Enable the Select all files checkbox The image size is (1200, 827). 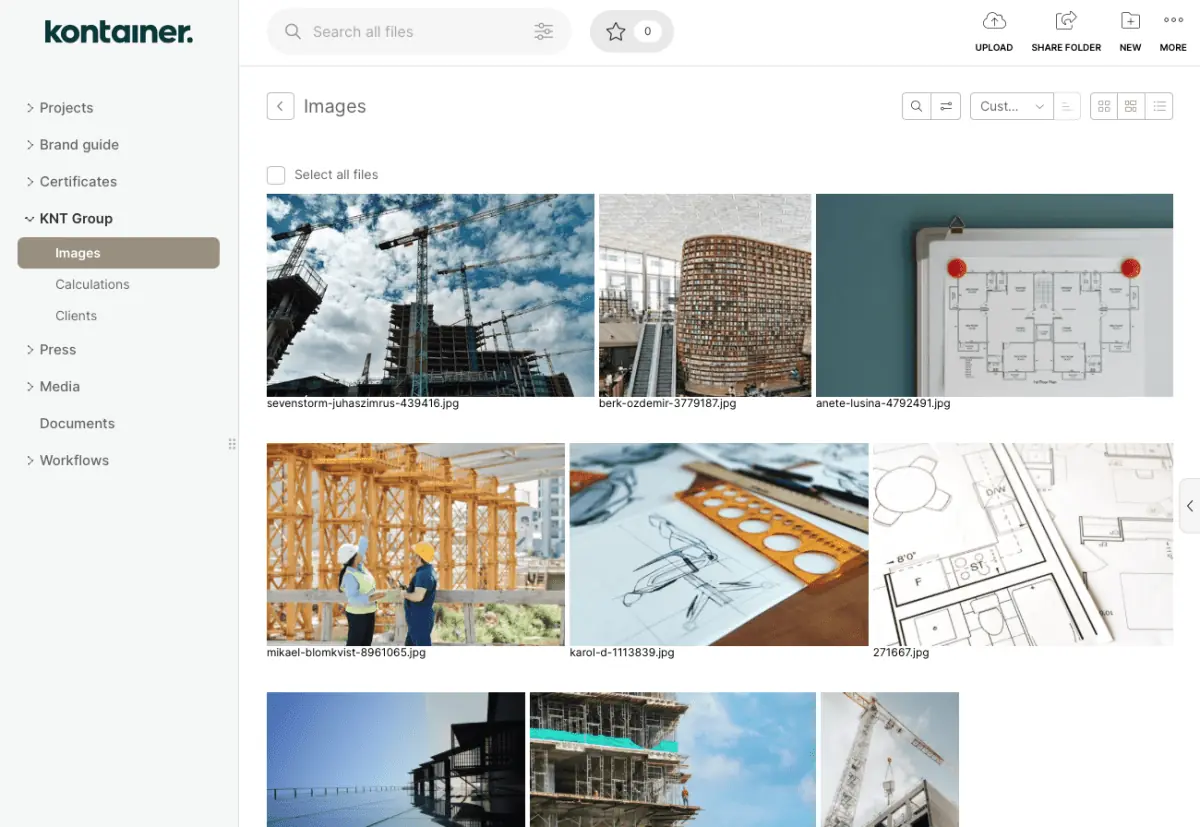pyautogui.click(x=275, y=175)
